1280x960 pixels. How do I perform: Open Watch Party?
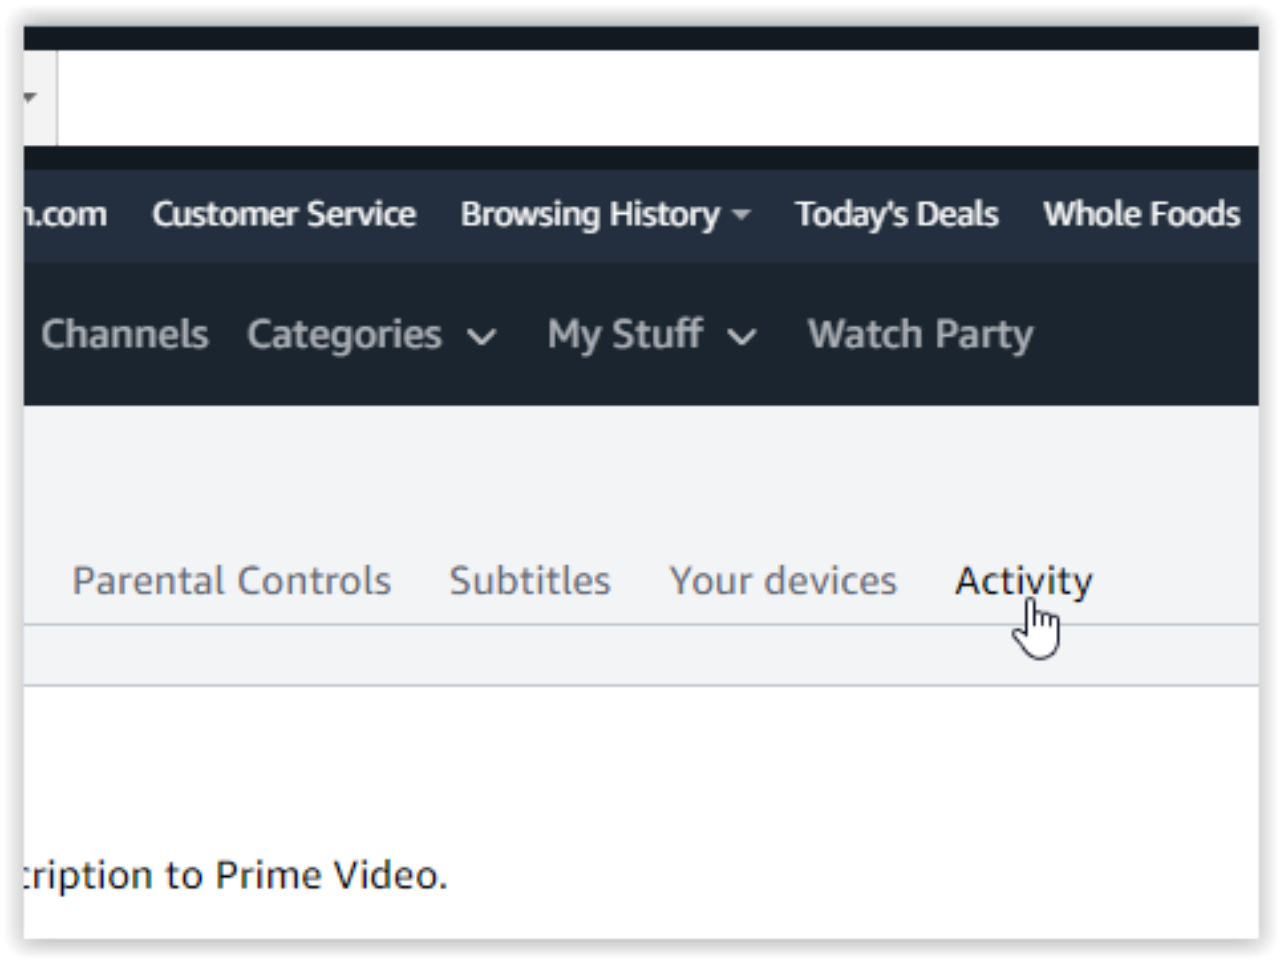pyautogui.click(x=919, y=334)
